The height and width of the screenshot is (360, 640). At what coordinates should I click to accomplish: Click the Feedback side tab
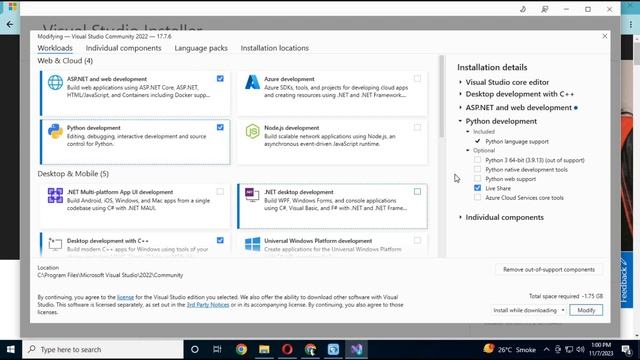pos(625,280)
